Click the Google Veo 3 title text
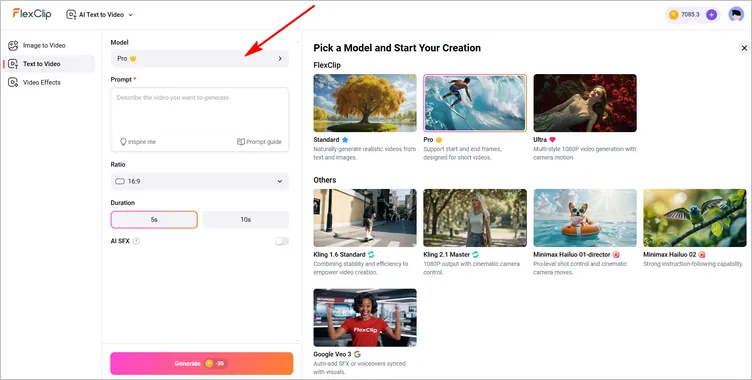 pyautogui.click(x=332, y=354)
